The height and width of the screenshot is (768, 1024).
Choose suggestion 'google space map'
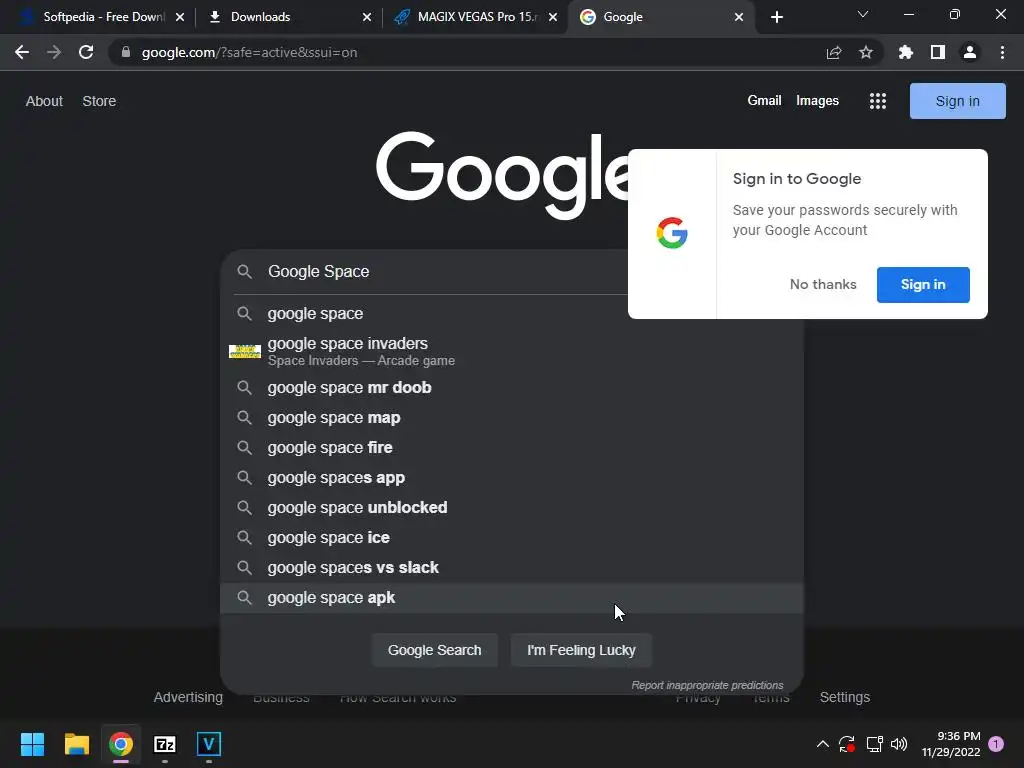tap(511, 418)
